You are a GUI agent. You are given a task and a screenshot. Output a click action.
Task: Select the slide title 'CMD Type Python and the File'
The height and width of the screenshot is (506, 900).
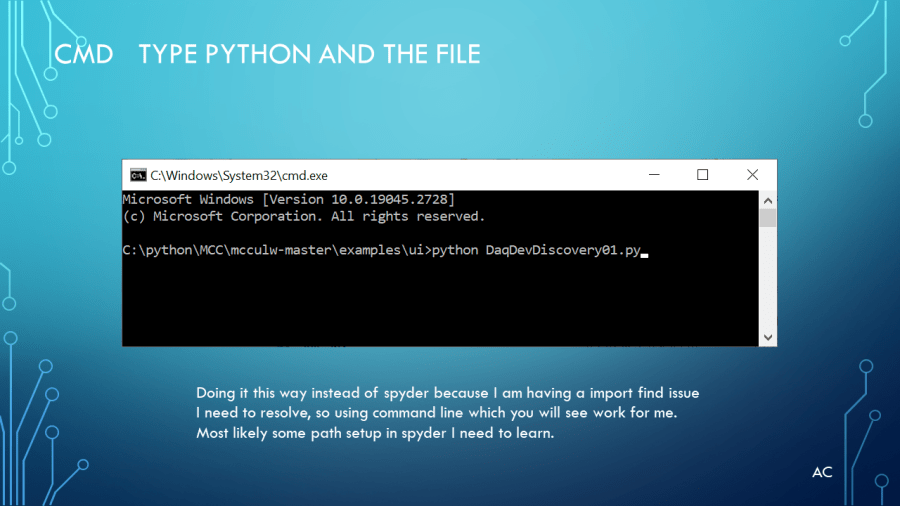tap(267, 53)
